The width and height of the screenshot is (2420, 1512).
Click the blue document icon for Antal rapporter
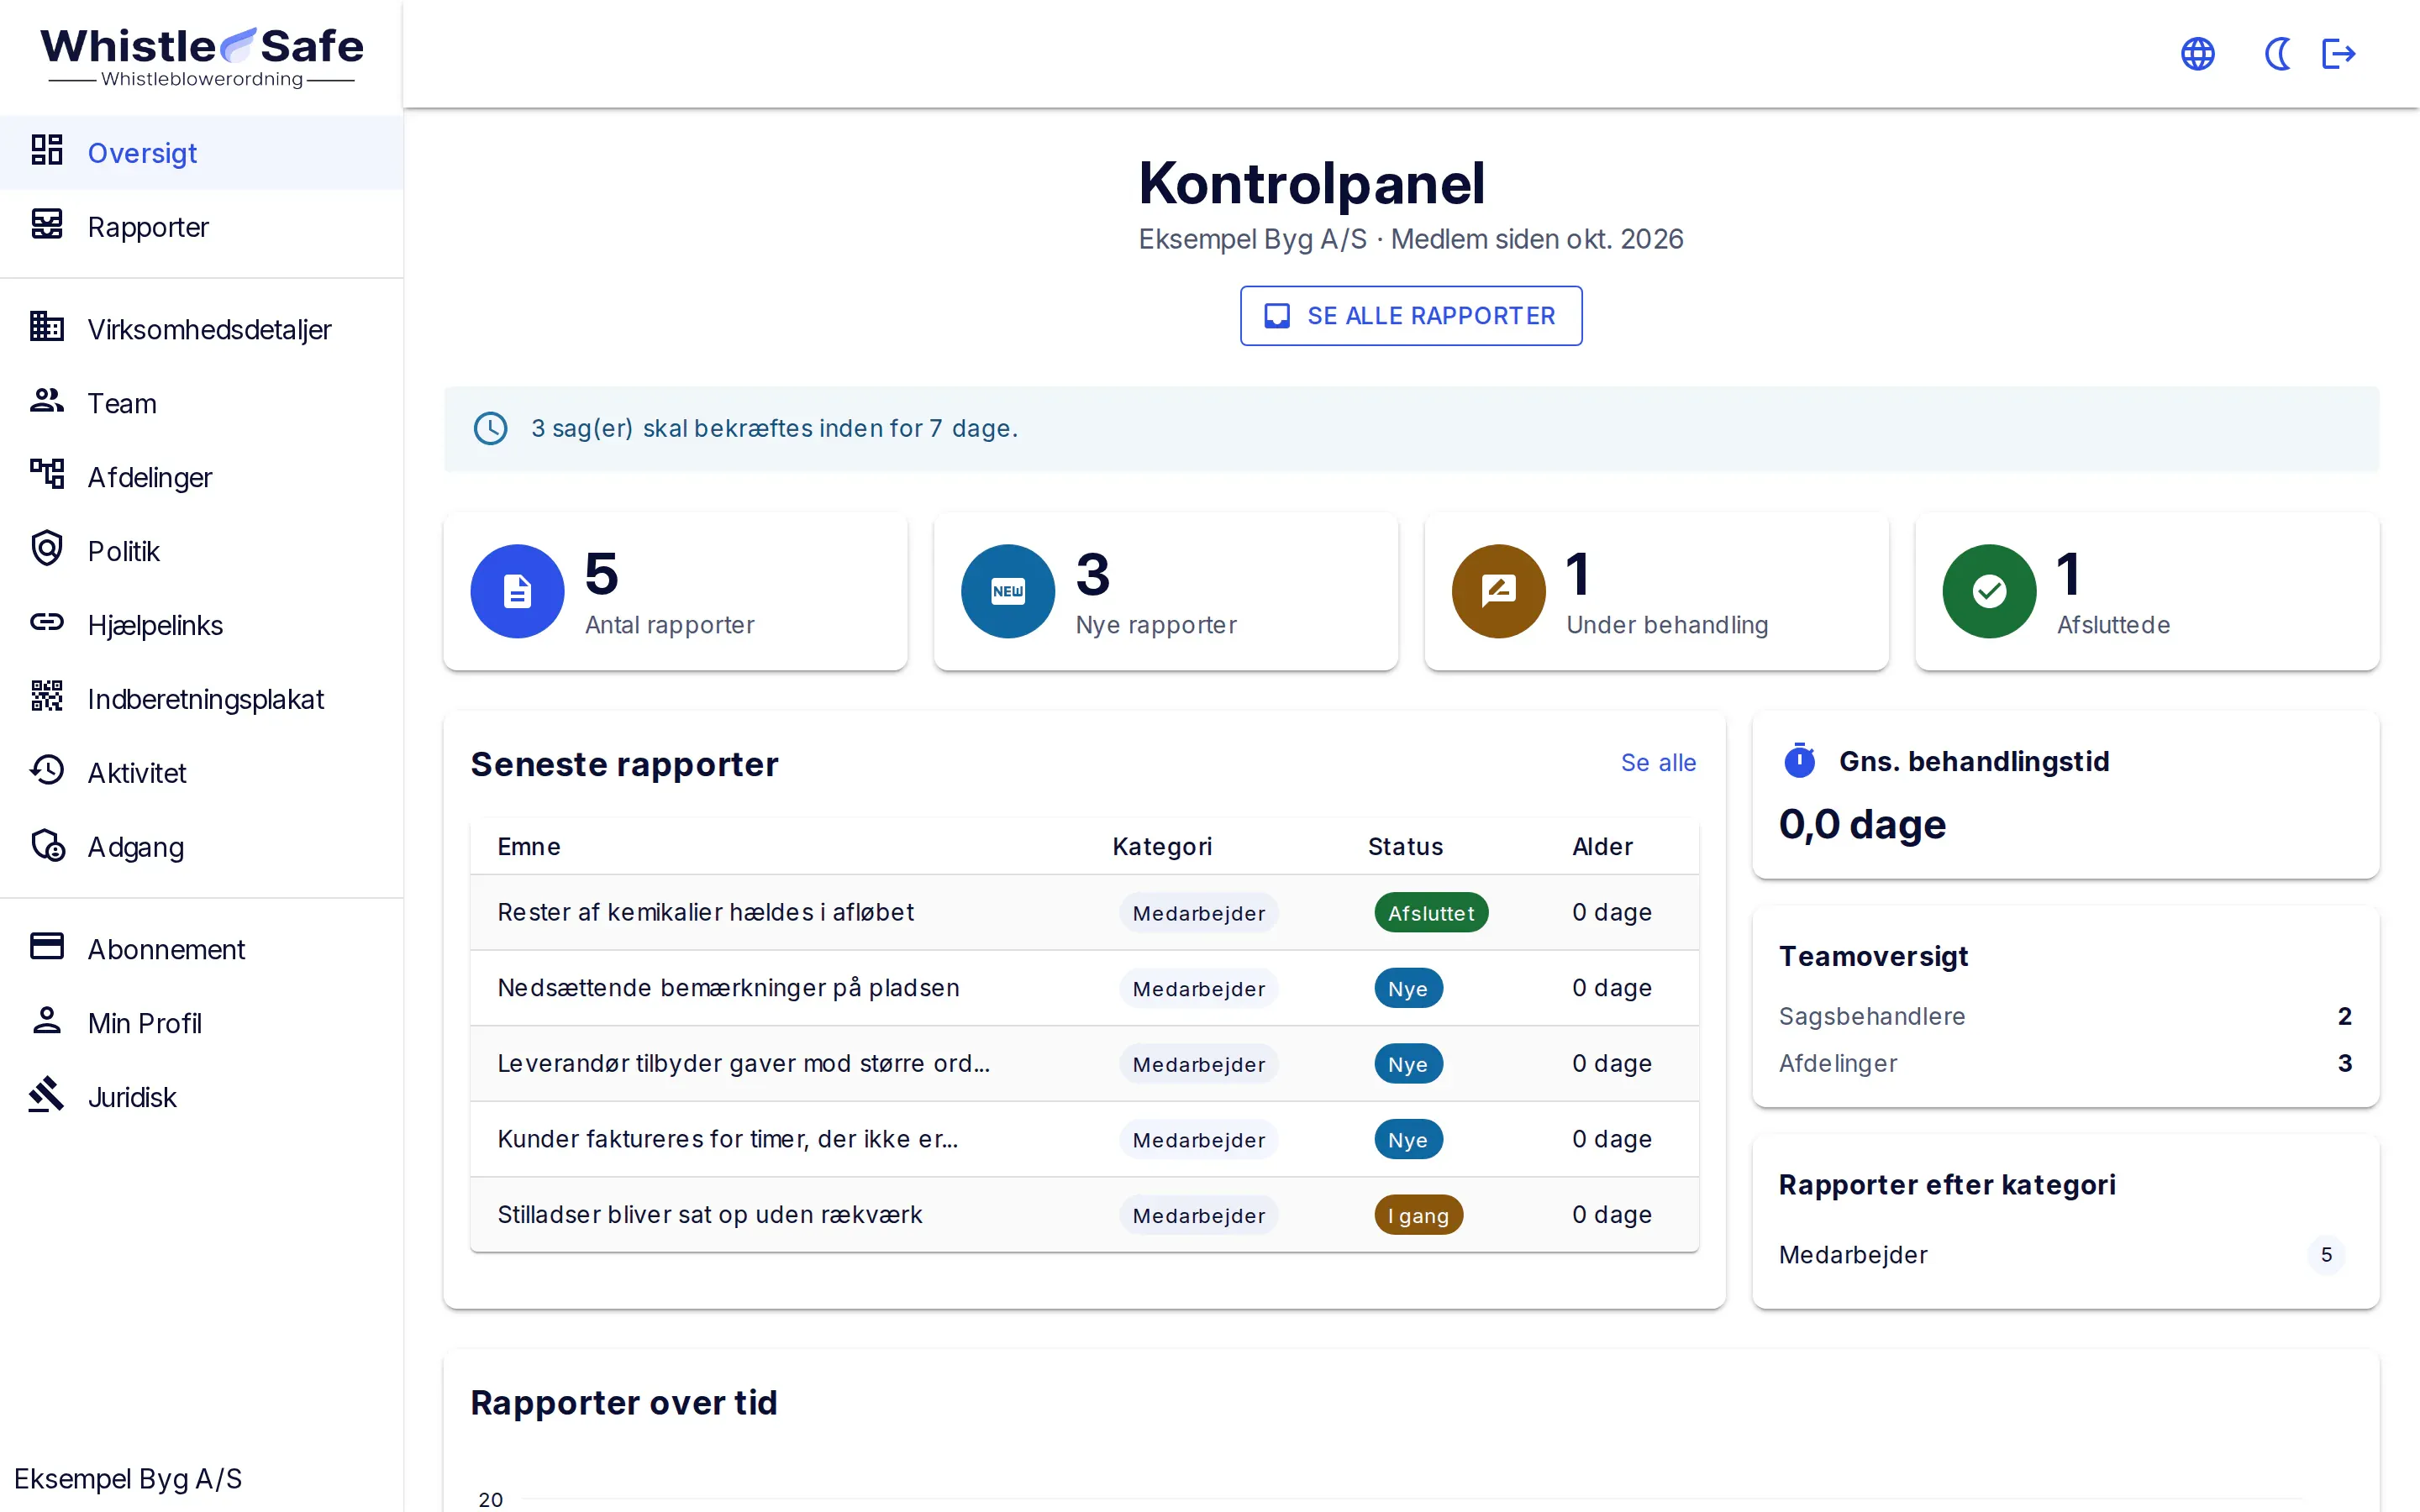[517, 591]
